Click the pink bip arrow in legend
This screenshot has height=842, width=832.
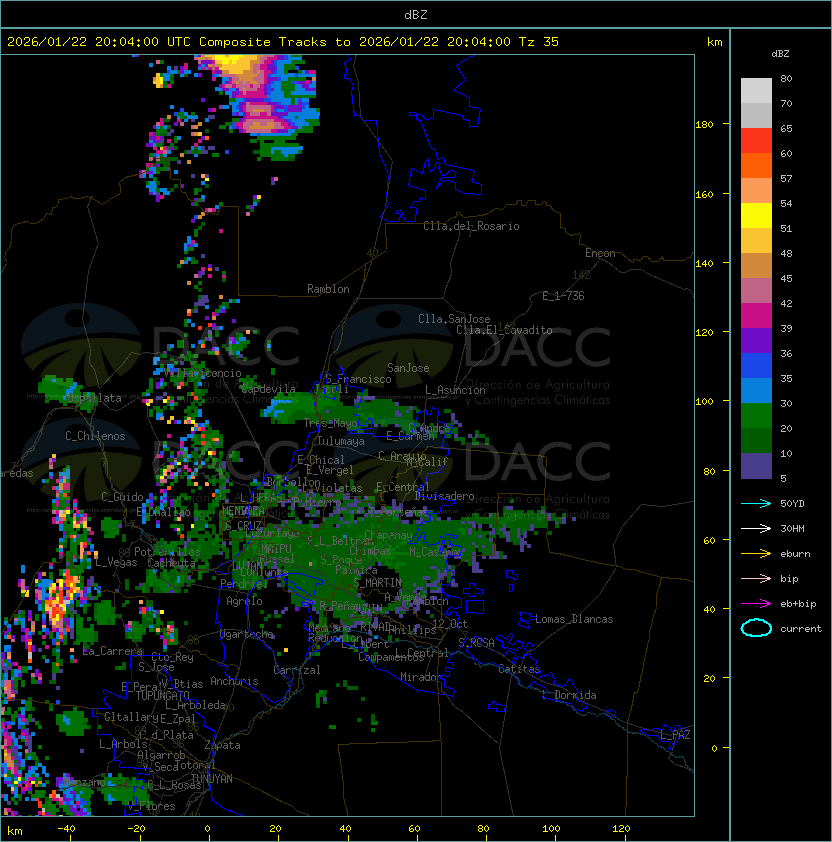pyautogui.click(x=756, y=578)
